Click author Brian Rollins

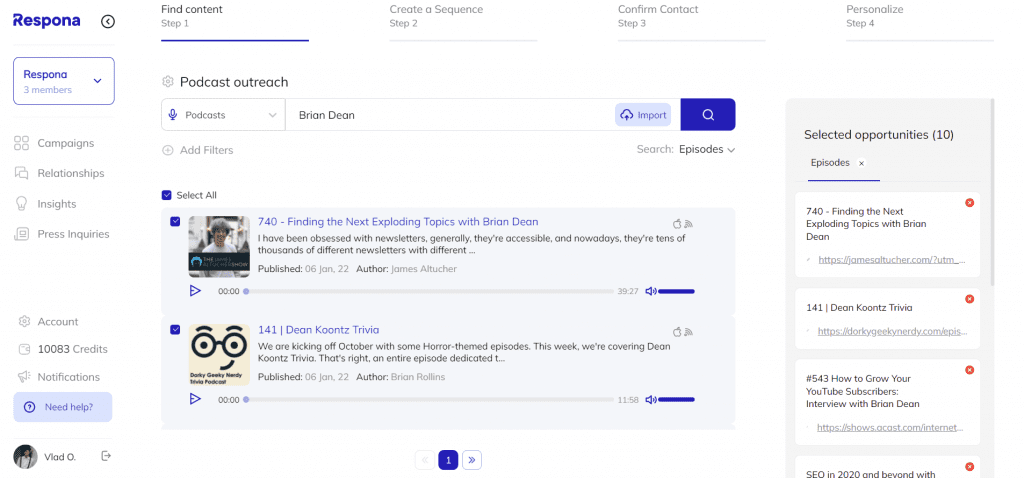tap(419, 377)
